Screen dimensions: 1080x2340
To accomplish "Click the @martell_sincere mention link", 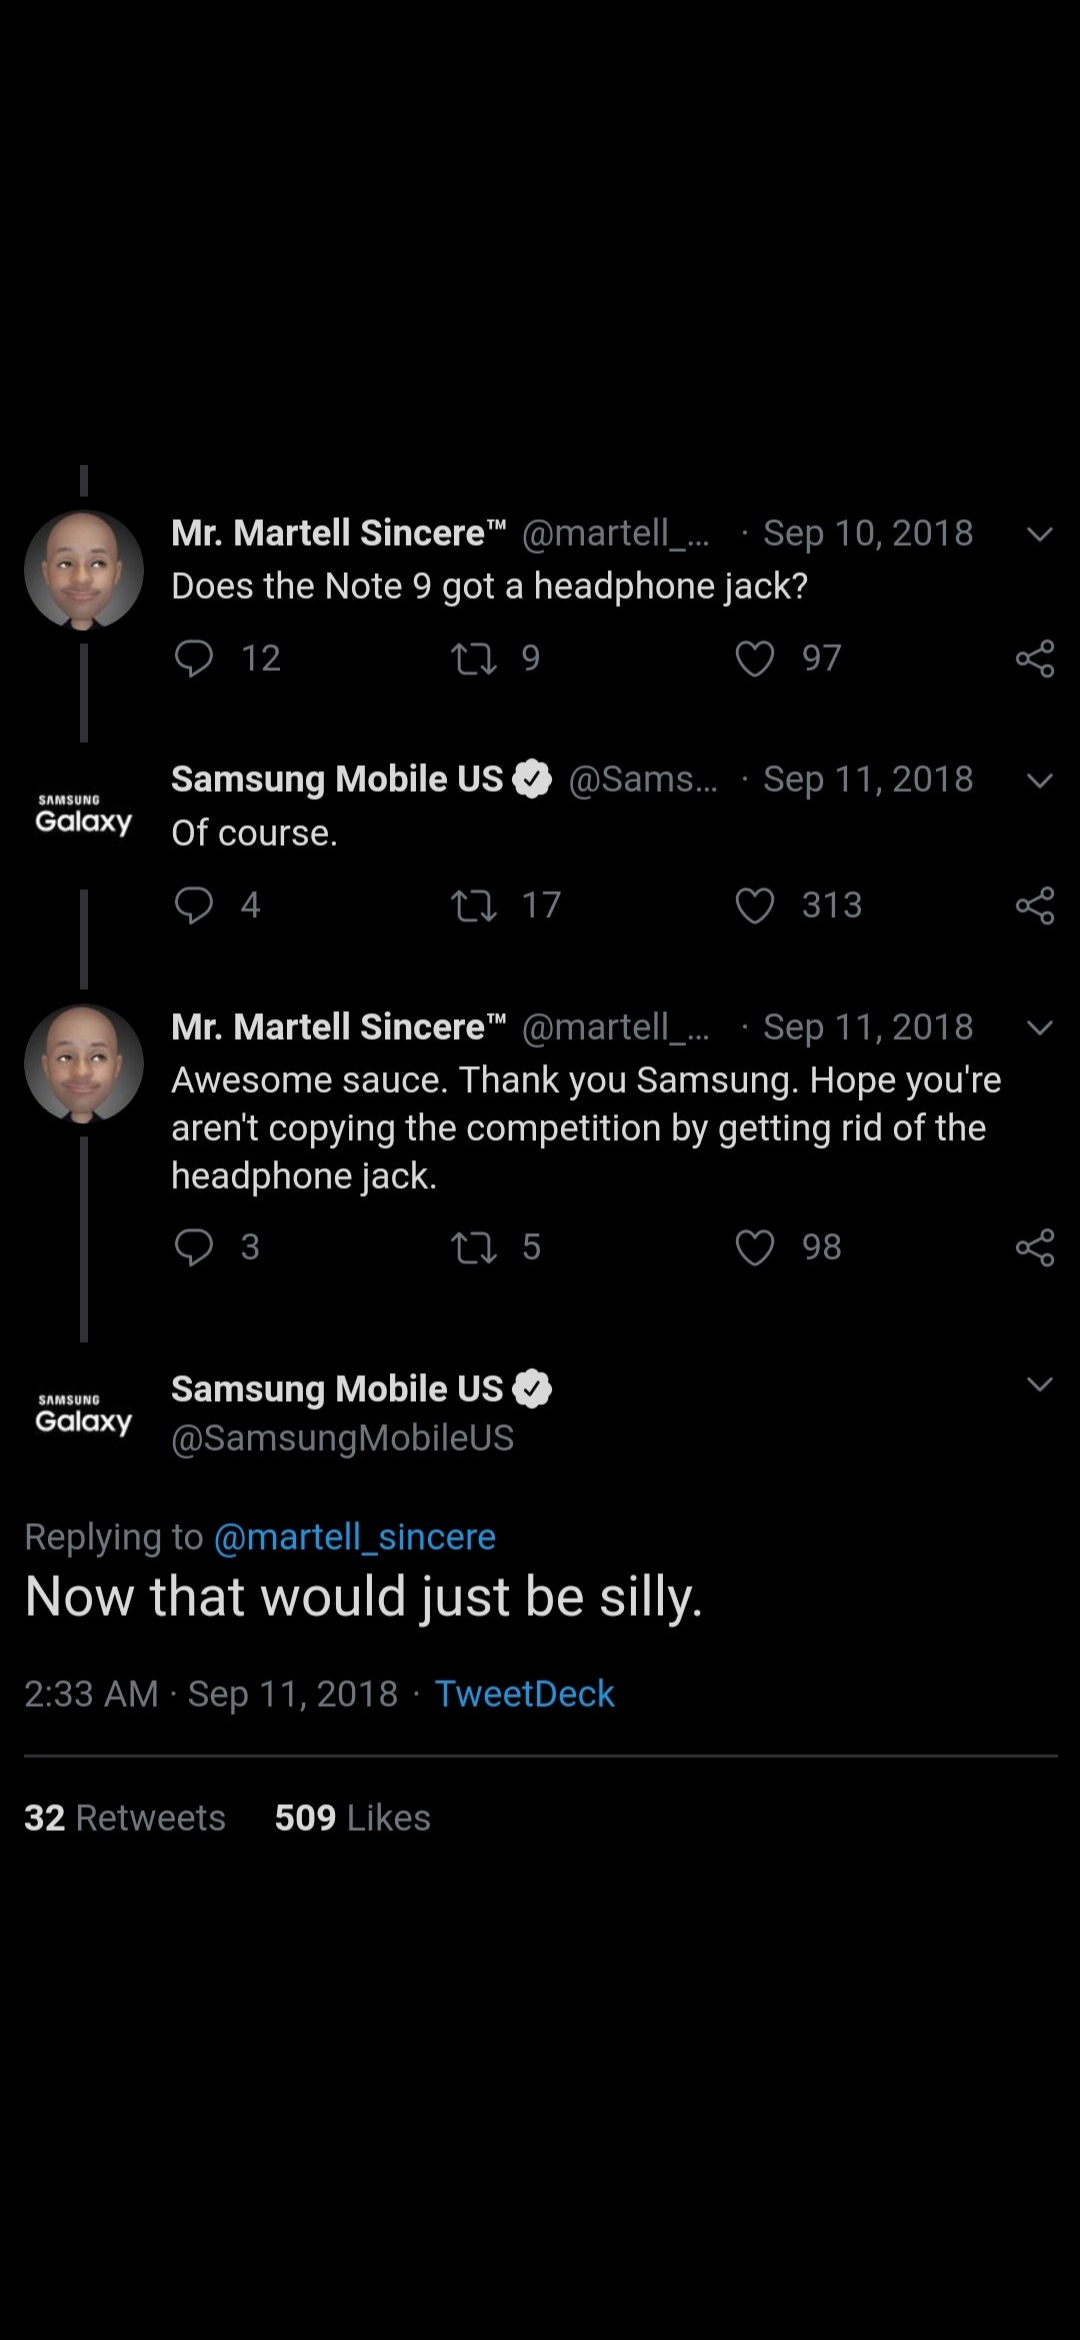I will 355,1536.
